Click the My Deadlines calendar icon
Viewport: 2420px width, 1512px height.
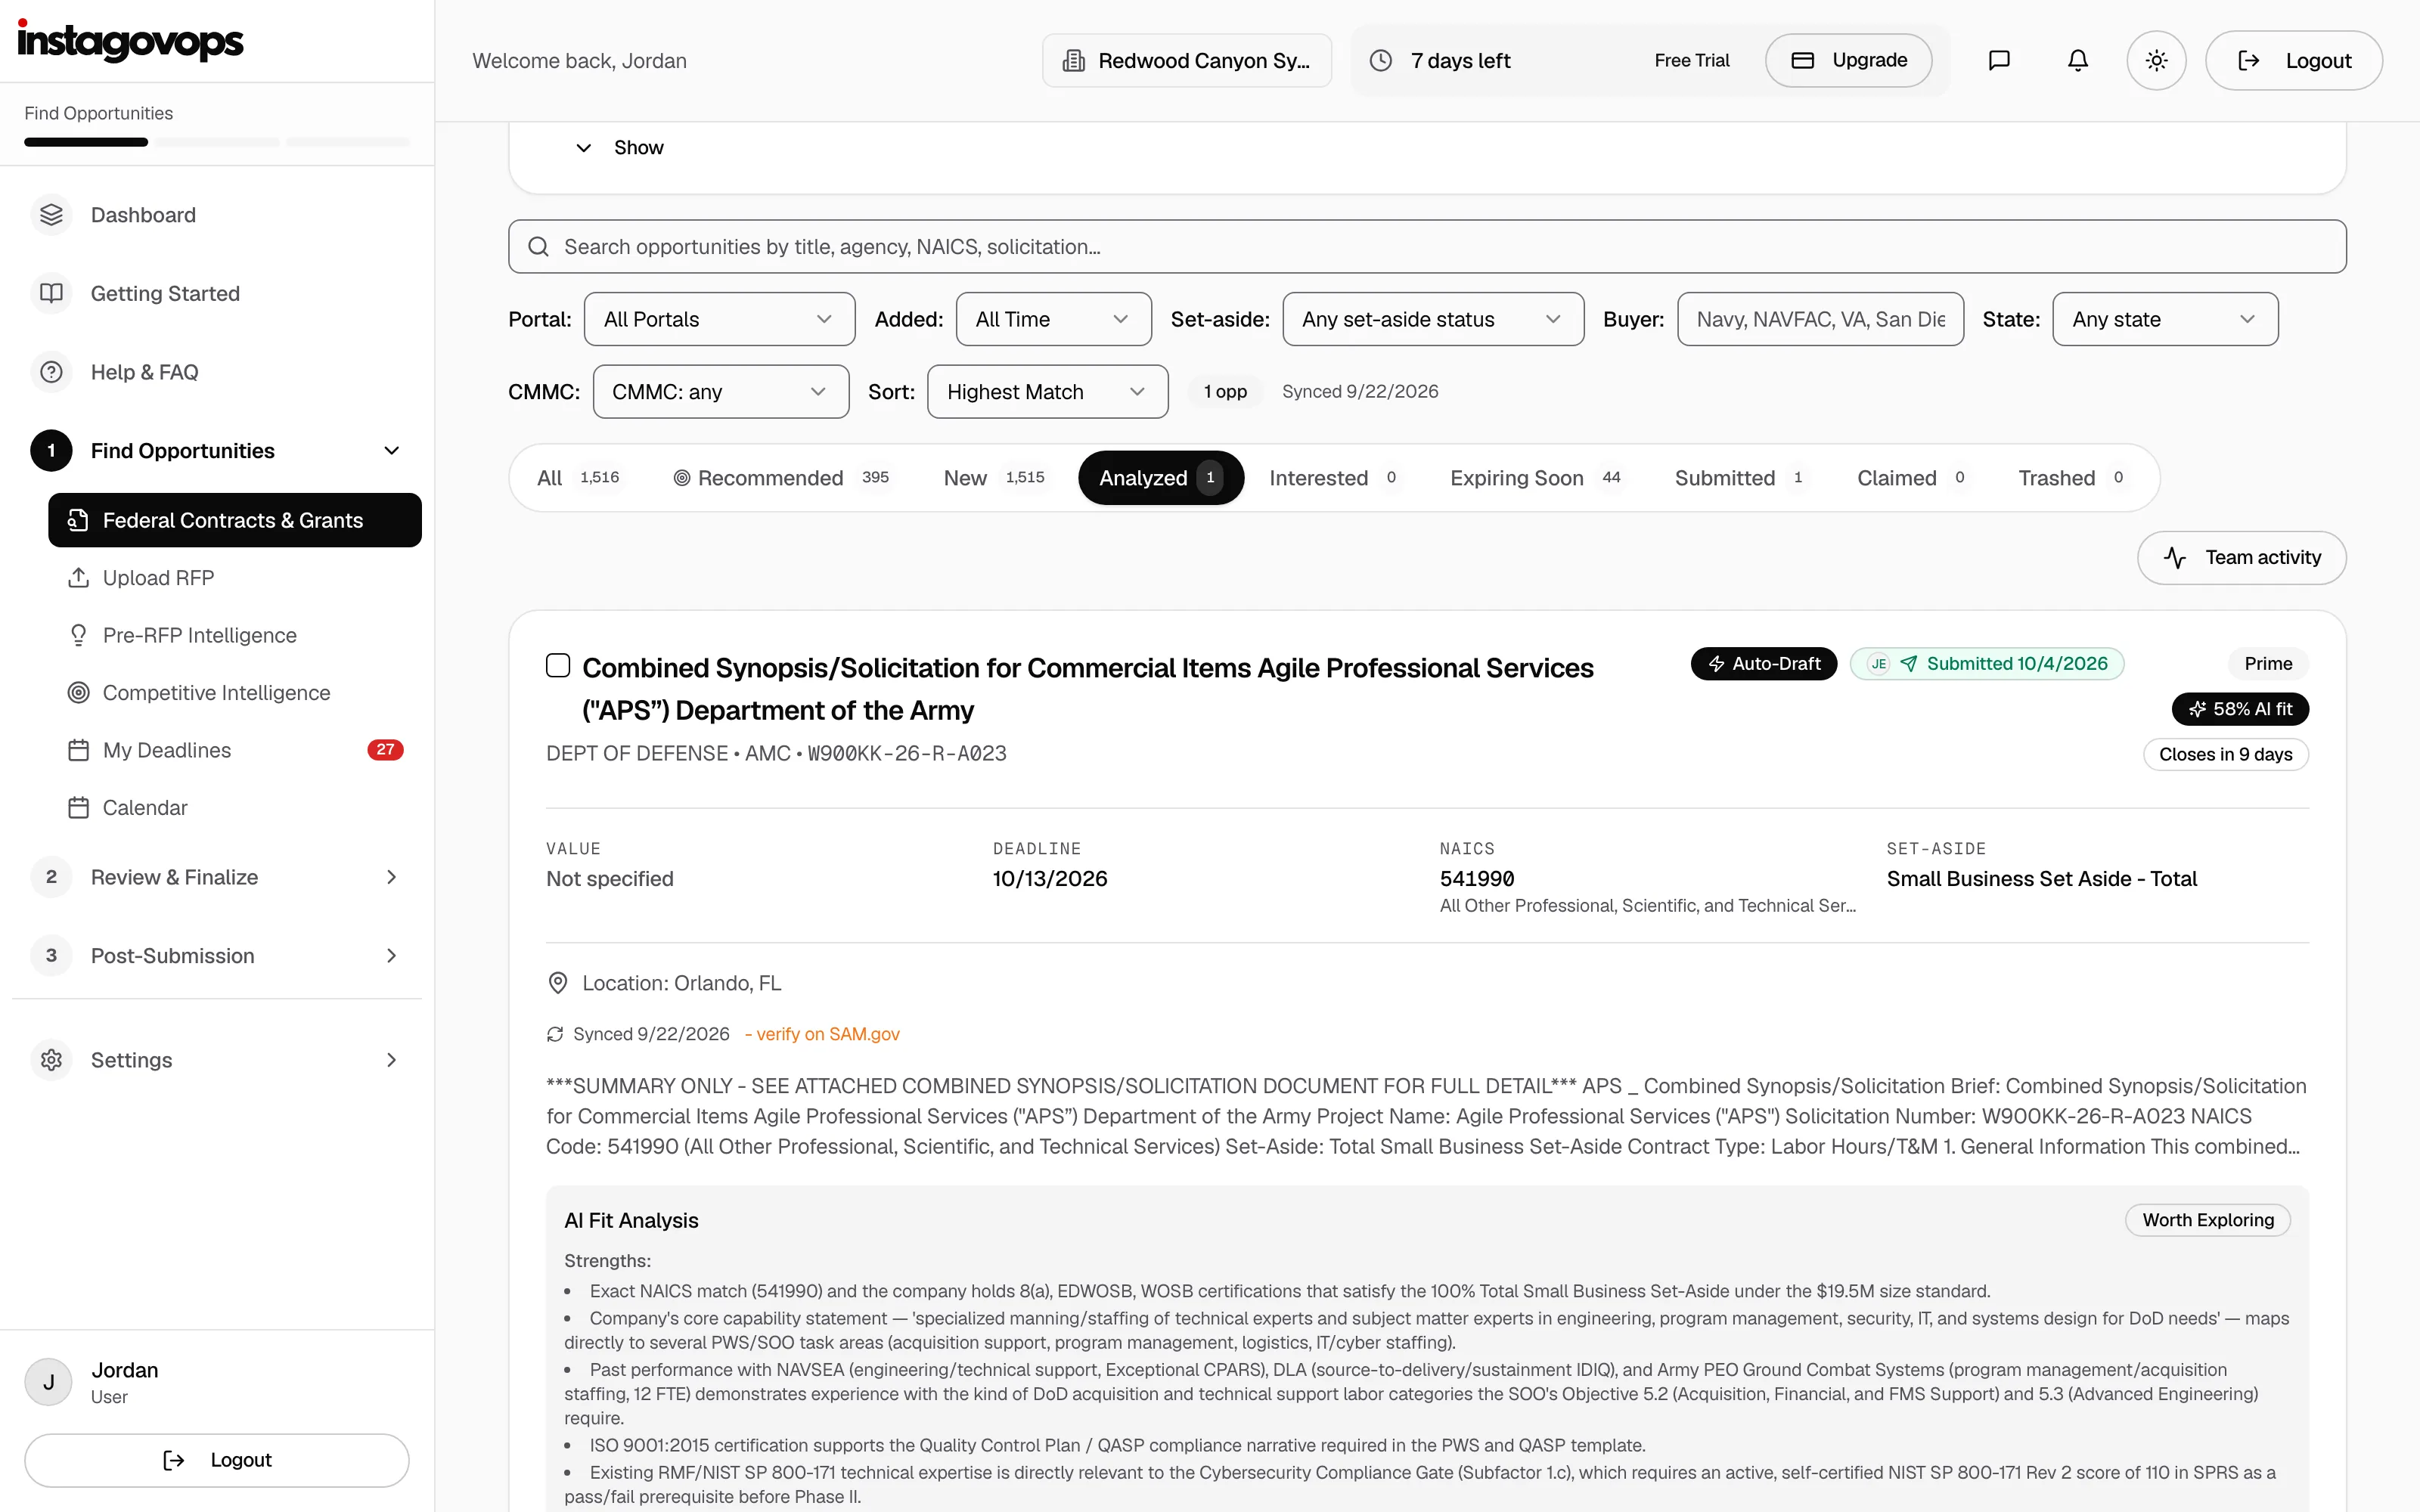78,750
